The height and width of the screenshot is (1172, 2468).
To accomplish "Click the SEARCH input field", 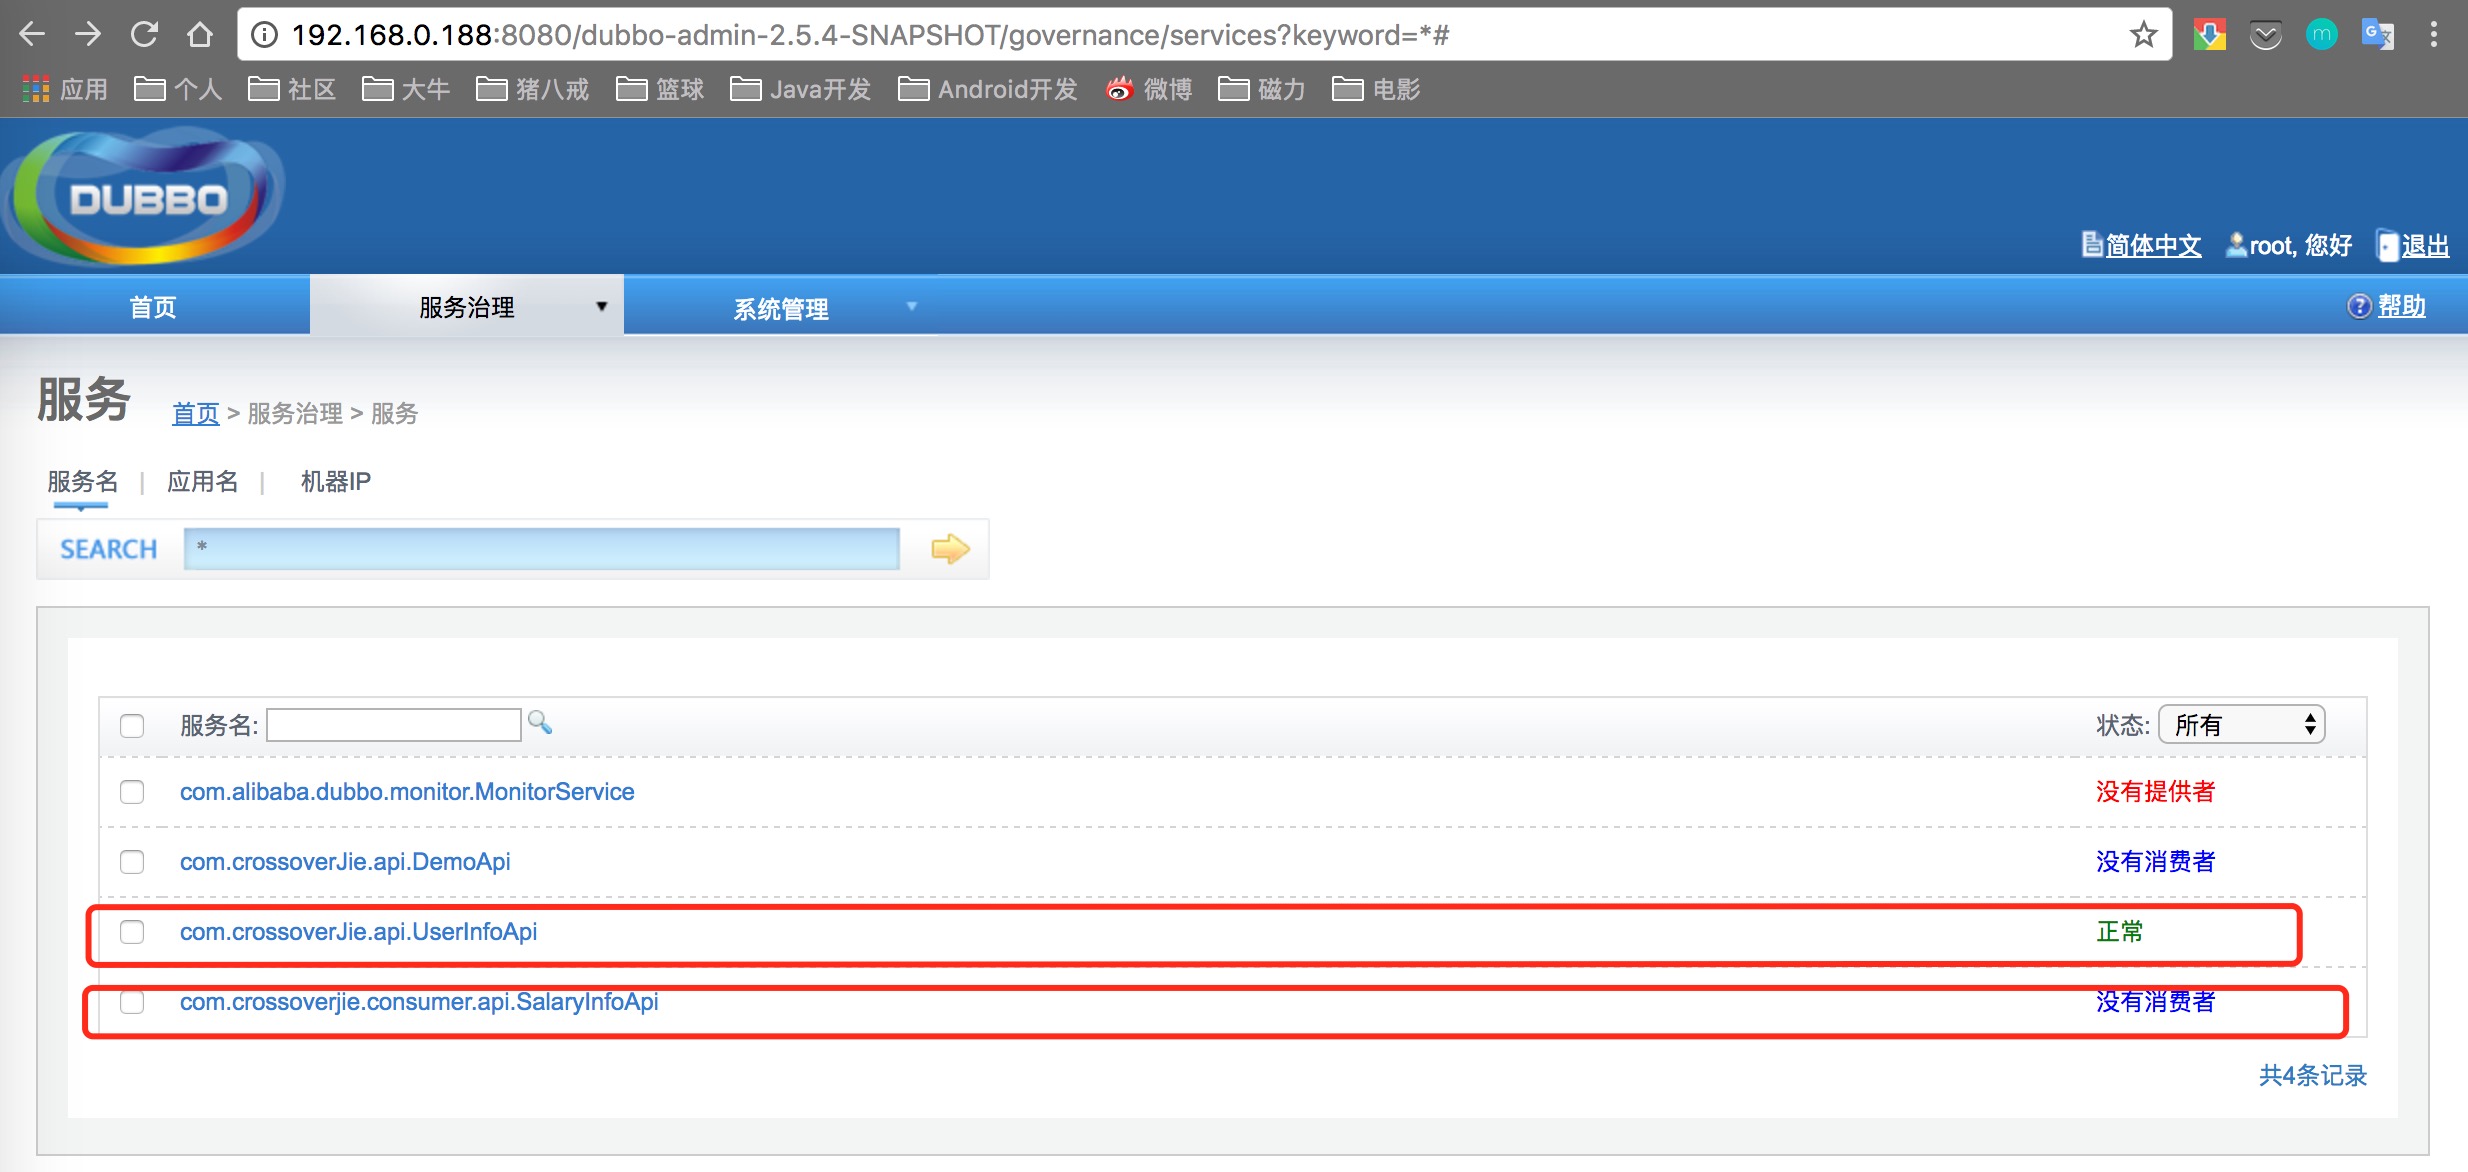I will pos(540,549).
